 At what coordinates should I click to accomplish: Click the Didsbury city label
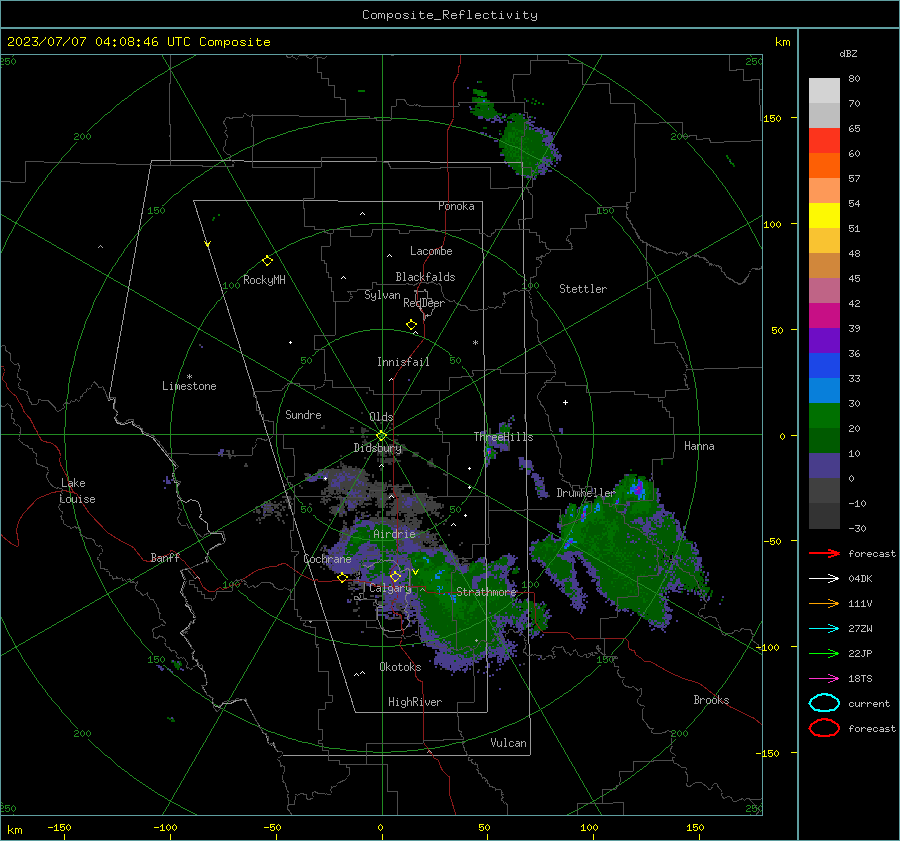tap(377, 448)
